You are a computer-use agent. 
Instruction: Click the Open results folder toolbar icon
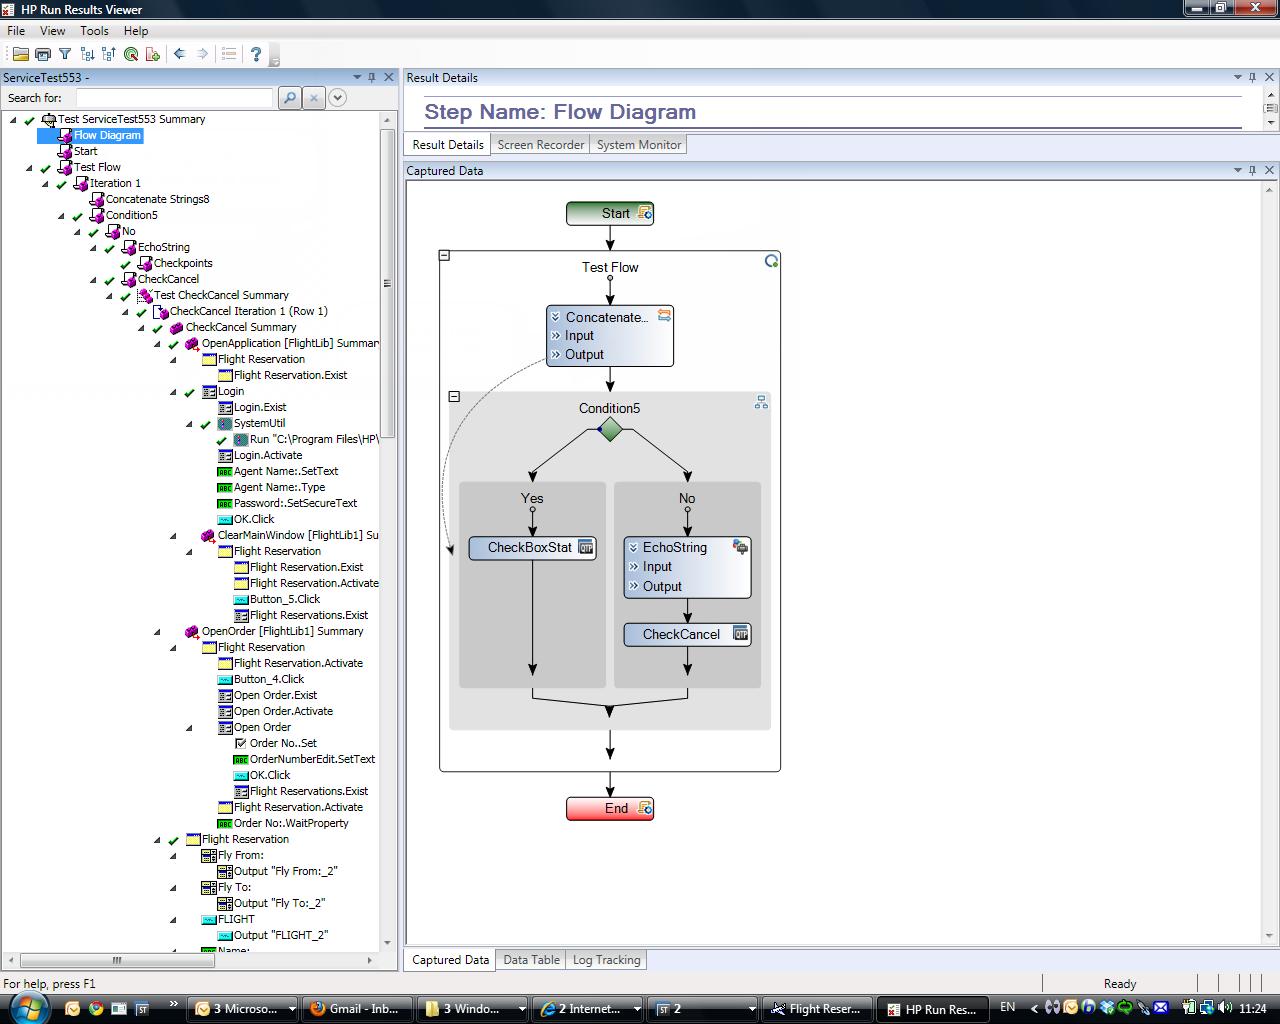[20, 54]
